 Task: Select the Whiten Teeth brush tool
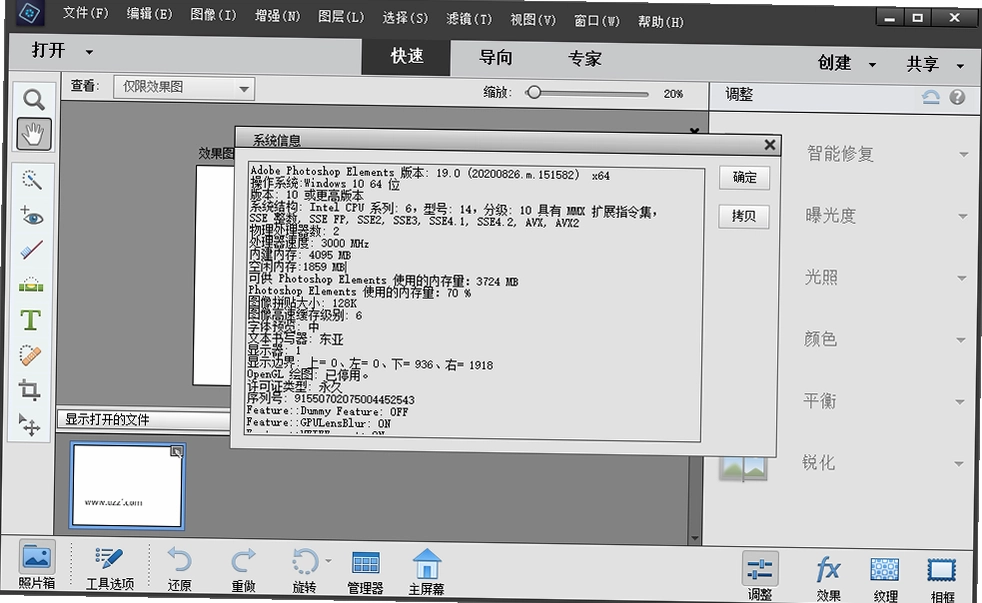31,250
